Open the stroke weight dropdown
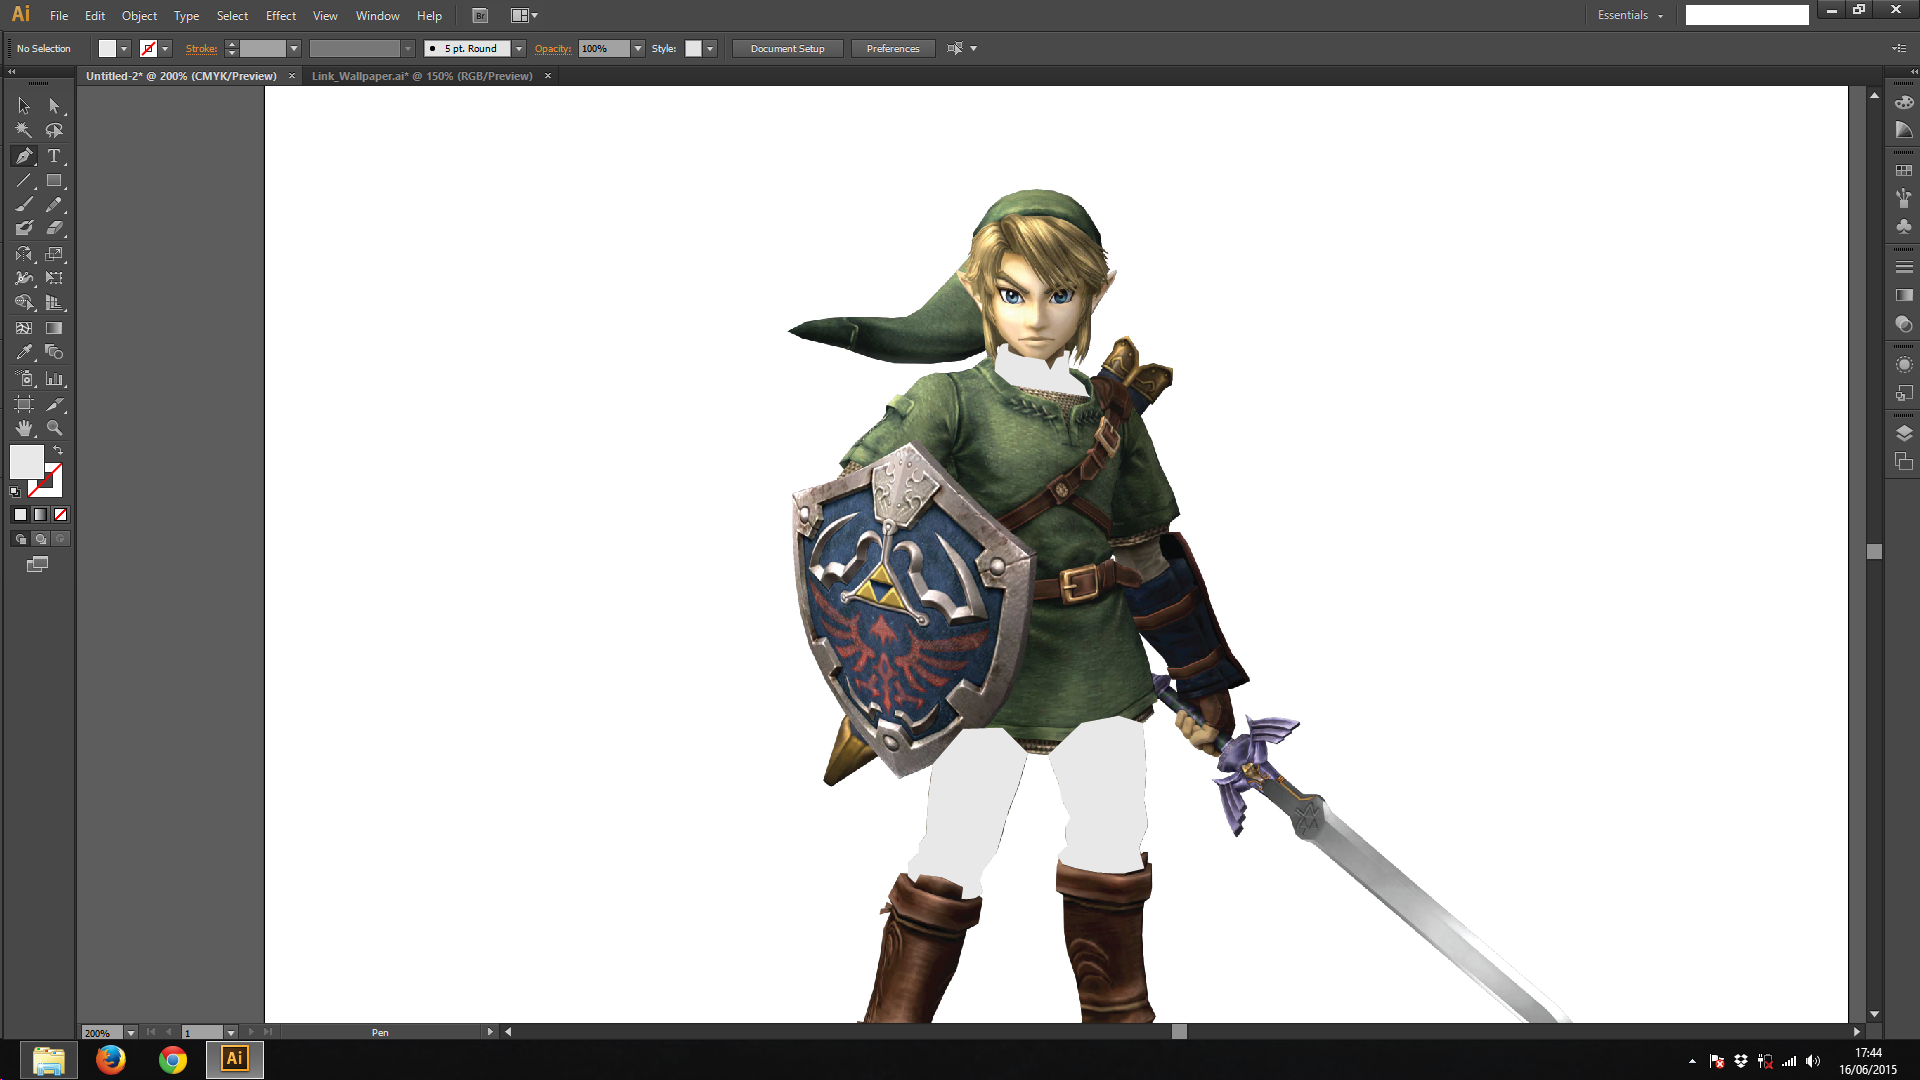 (294, 49)
